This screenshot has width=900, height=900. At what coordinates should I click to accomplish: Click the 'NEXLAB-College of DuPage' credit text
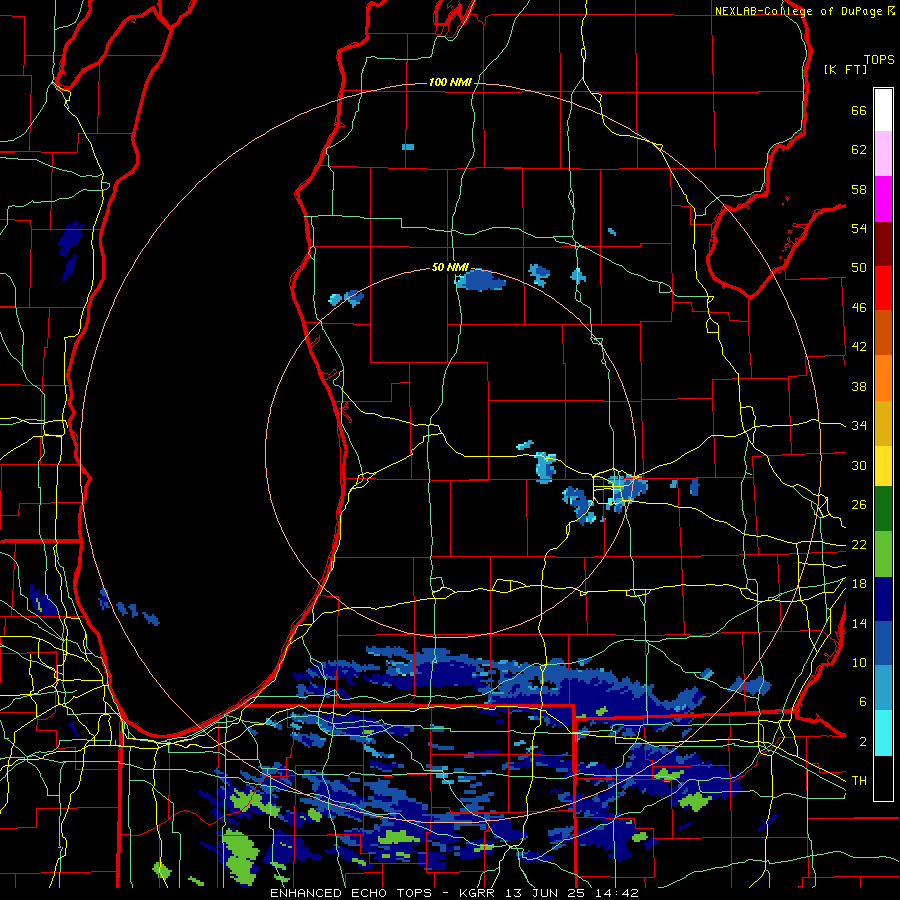pos(799,11)
